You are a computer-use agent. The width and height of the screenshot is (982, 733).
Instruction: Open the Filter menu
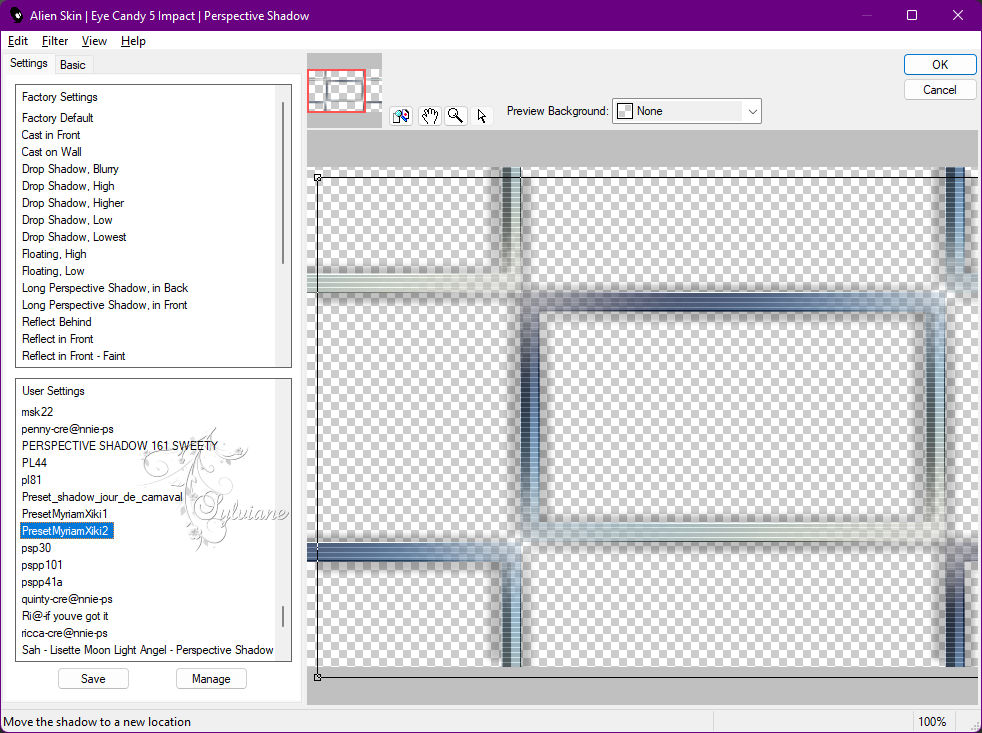54,41
